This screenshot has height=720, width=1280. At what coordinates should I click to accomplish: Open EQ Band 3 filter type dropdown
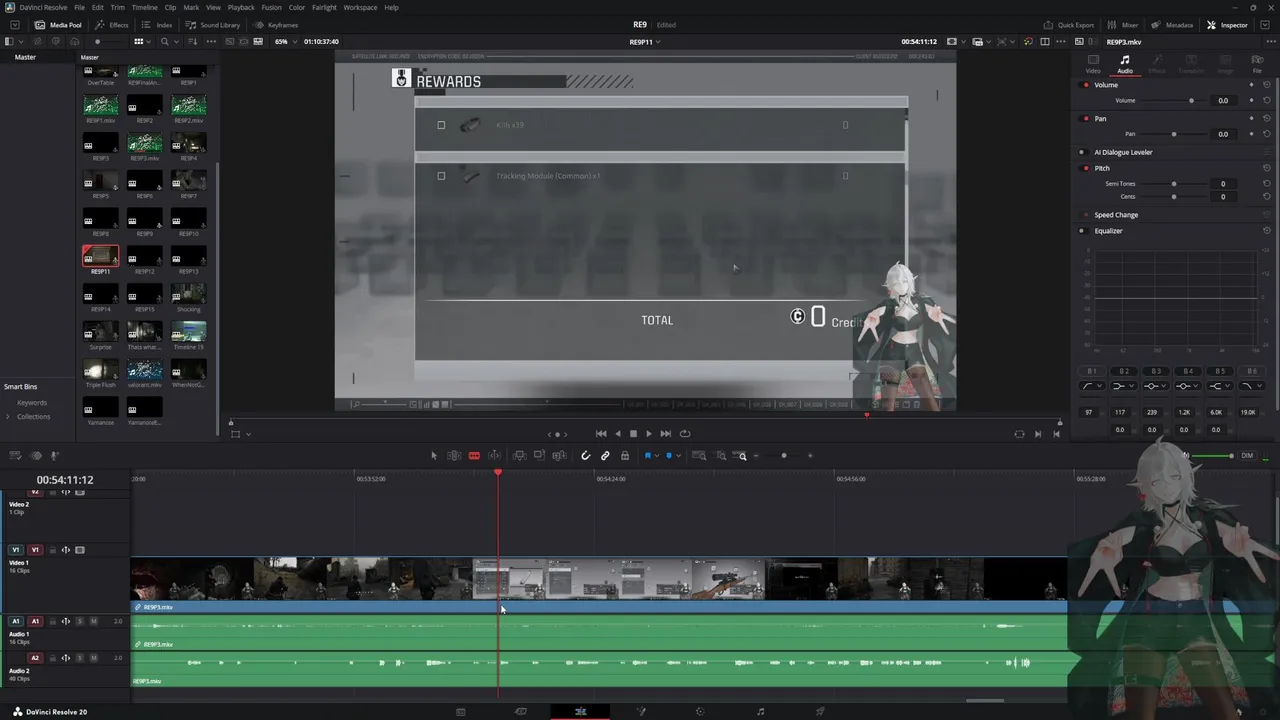point(1155,386)
